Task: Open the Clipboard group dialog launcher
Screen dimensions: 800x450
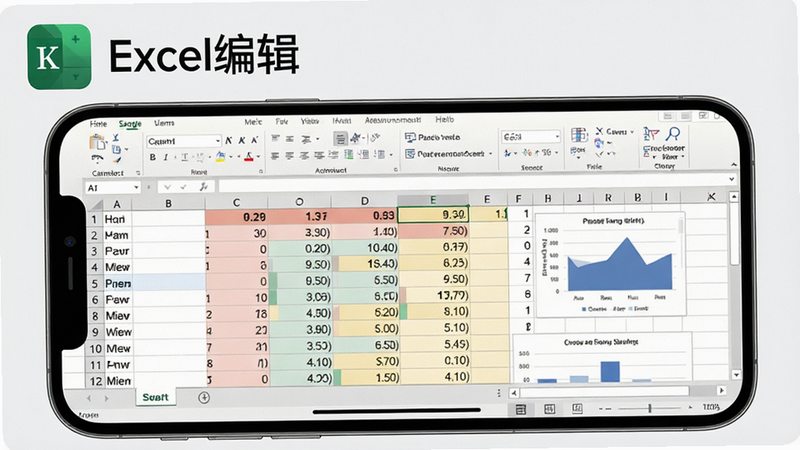Action: pyautogui.click(x=138, y=173)
